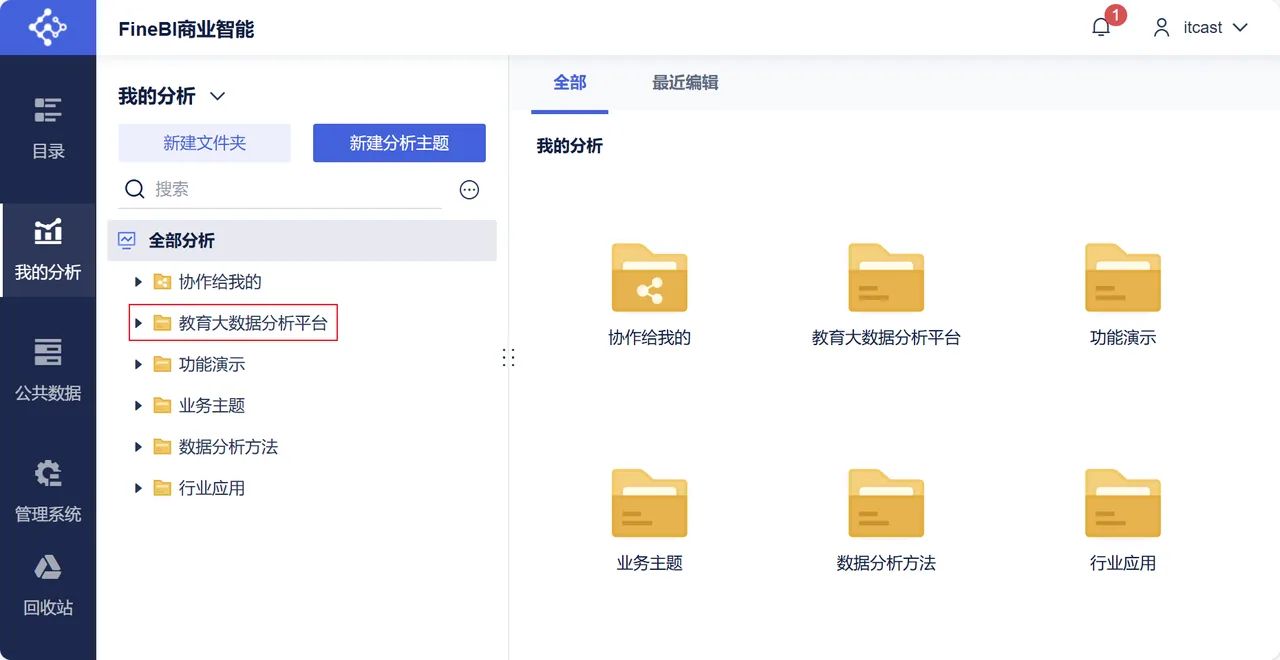Open the large 业务主题 folder
This screenshot has height=660, width=1280.
point(650,503)
